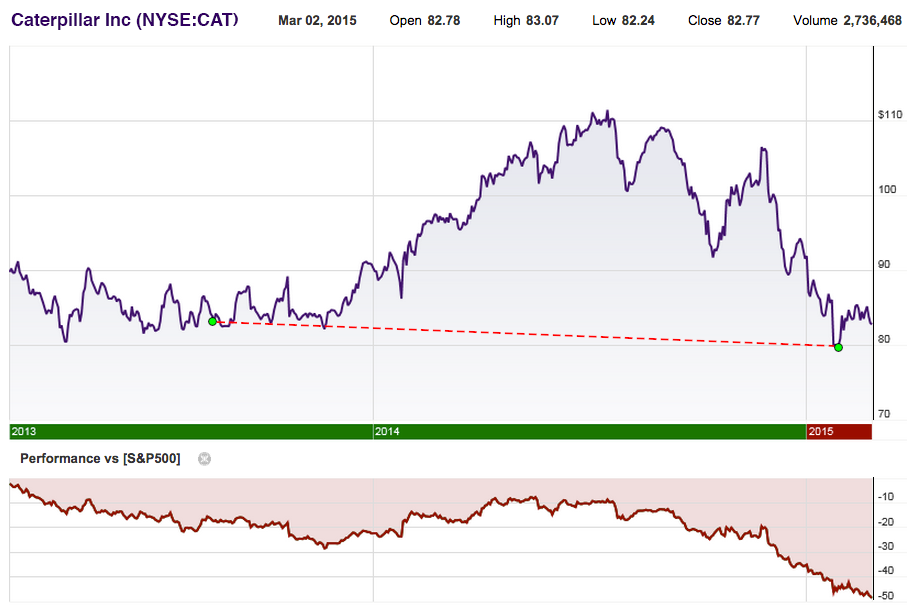The height and width of the screenshot is (614, 907).
Task: Click the High 83.07 value
Action: [x=526, y=20]
